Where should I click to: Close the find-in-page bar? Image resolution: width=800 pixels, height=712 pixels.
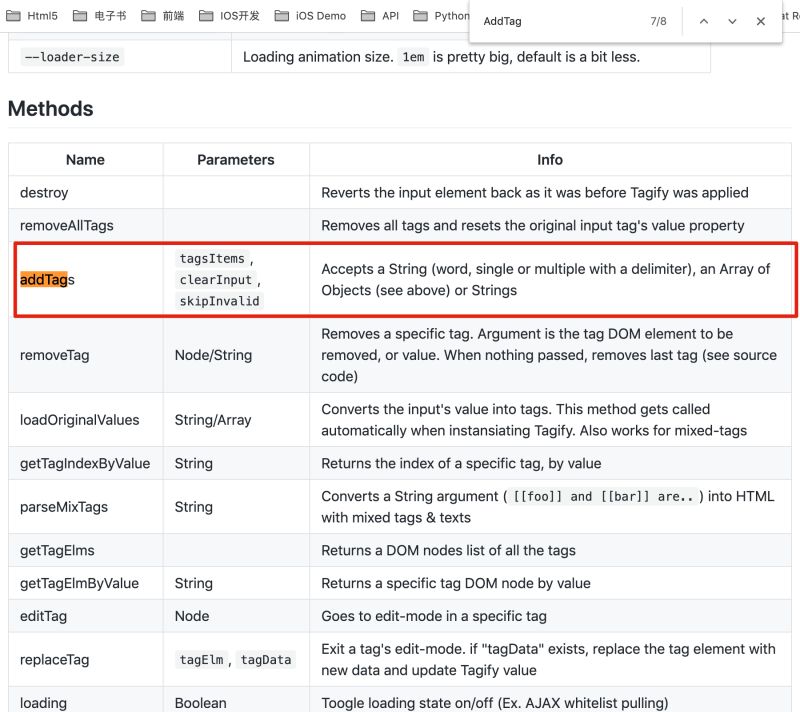point(761,21)
